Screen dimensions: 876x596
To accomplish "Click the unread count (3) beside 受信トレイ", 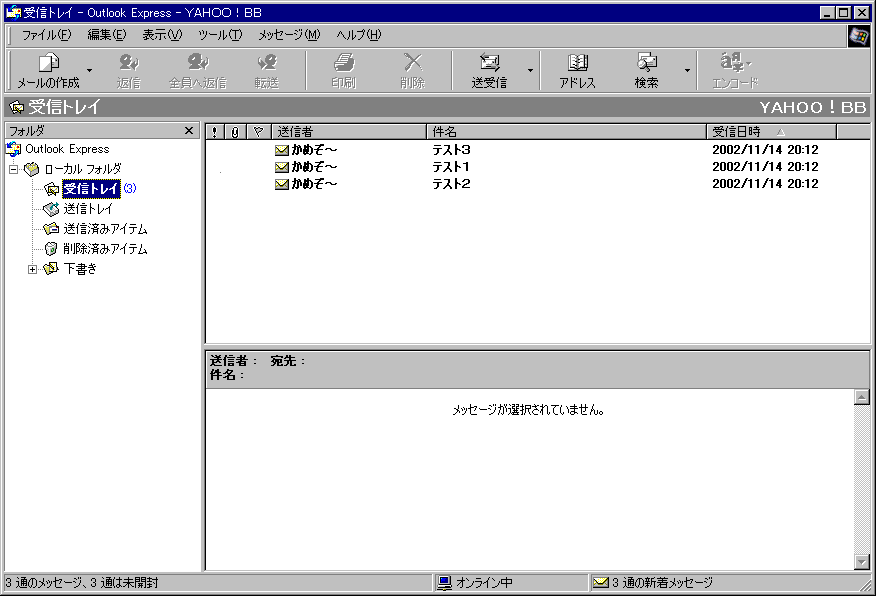I will (x=130, y=188).
